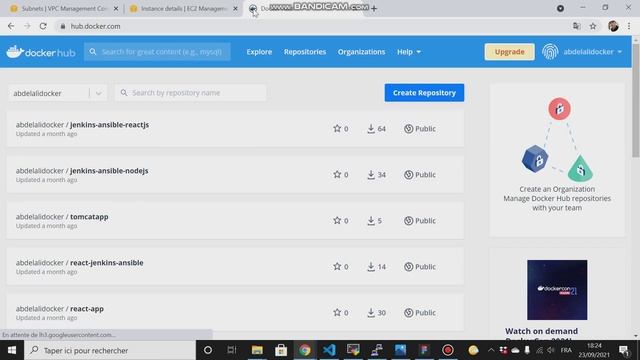
Task: Click the Chrome profile picture
Action: [x=613, y=26]
